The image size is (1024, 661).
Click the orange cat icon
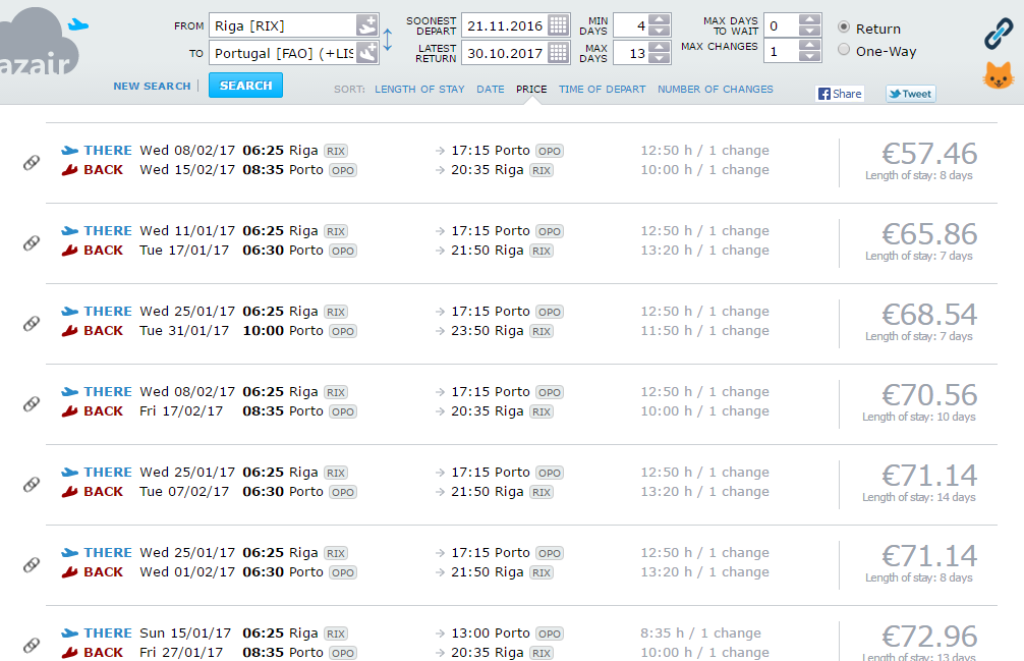998,76
